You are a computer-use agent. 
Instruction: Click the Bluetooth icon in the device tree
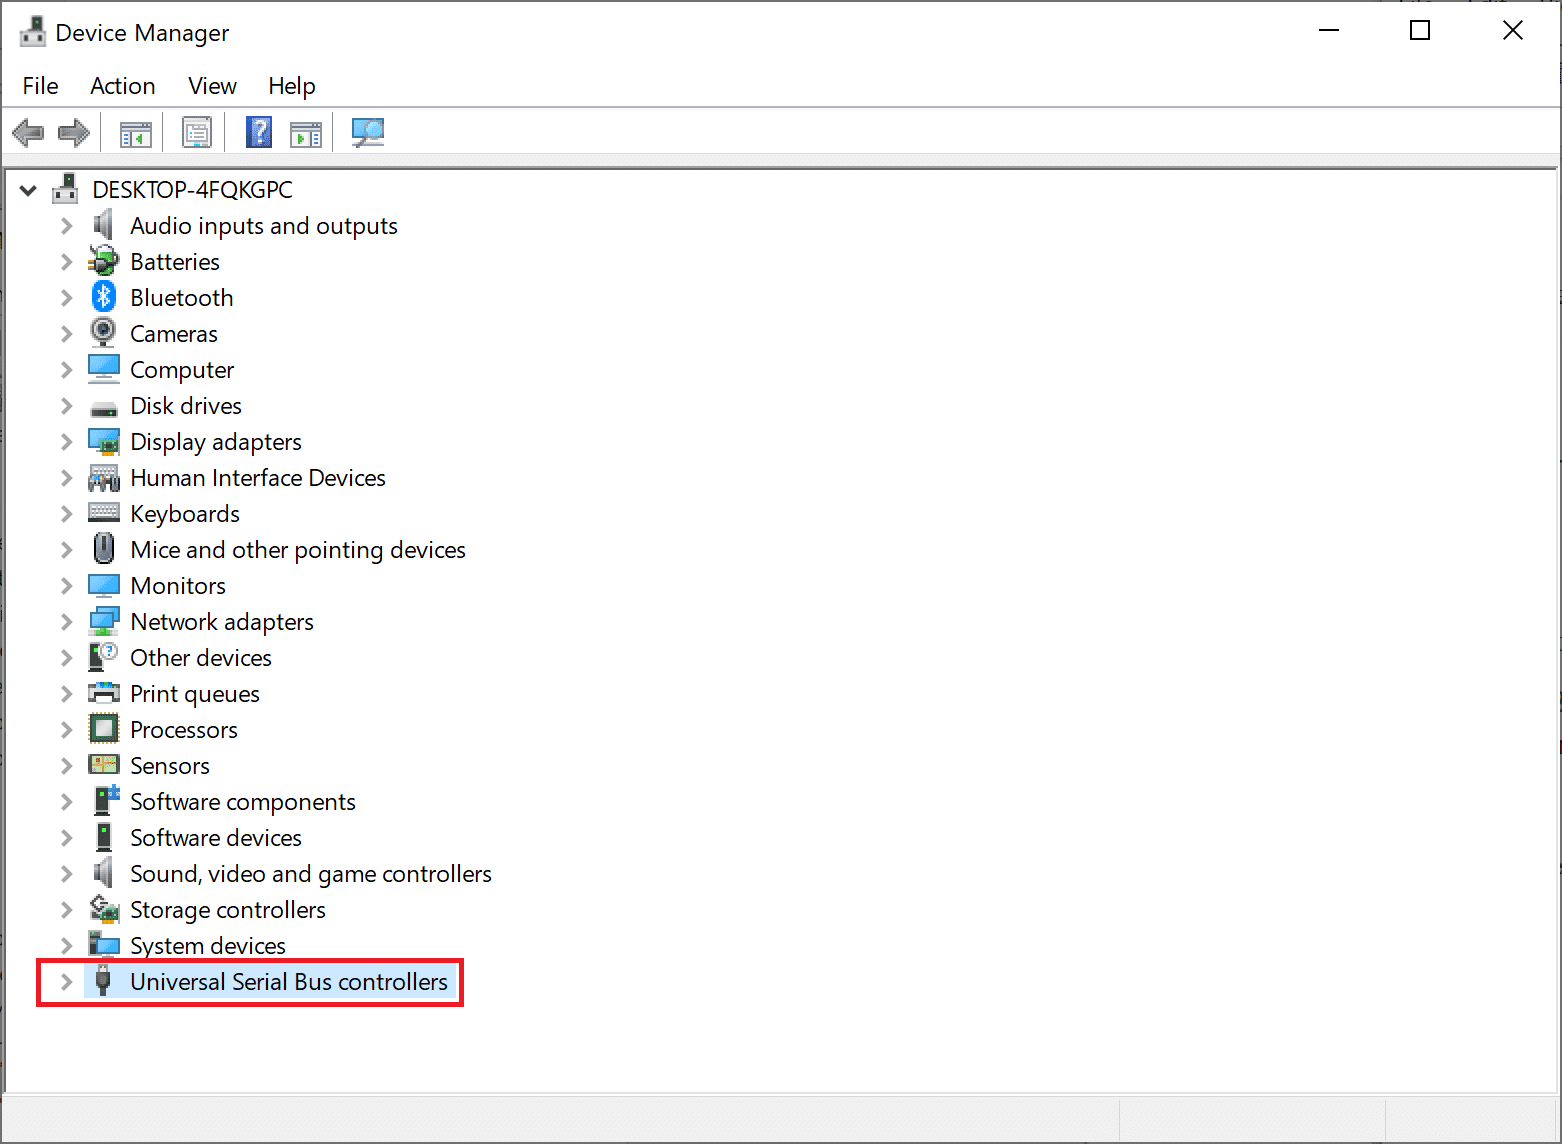pyautogui.click(x=104, y=297)
